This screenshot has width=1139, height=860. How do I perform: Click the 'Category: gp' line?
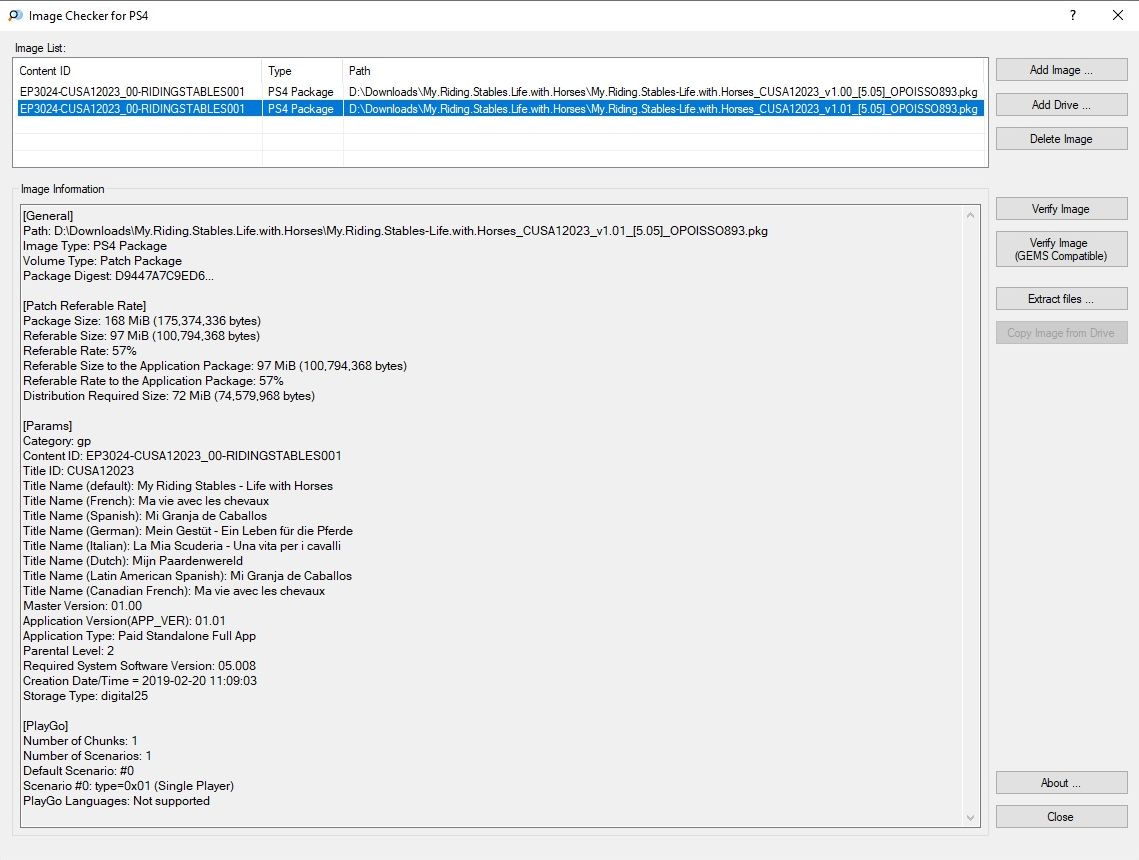coord(57,441)
